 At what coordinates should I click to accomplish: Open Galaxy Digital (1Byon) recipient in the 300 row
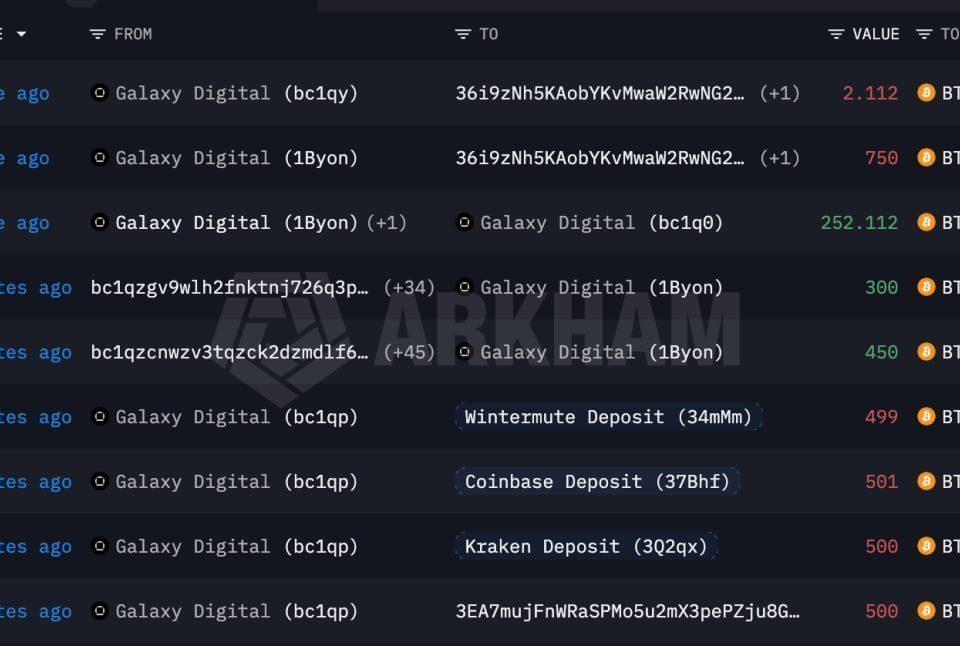point(601,287)
